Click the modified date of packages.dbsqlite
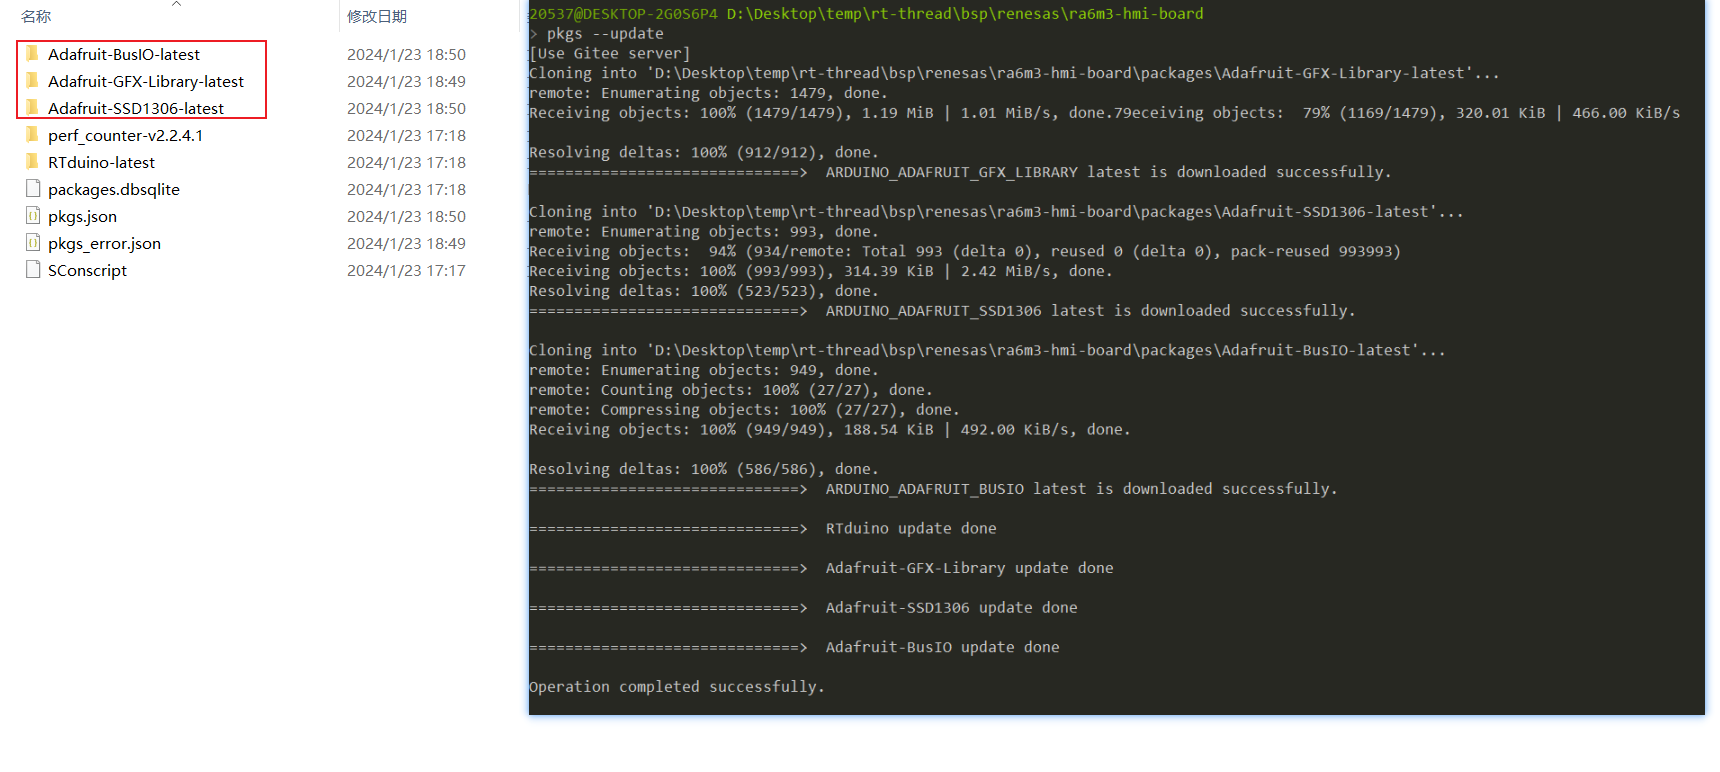This screenshot has width=1720, height=772. pyautogui.click(x=406, y=189)
